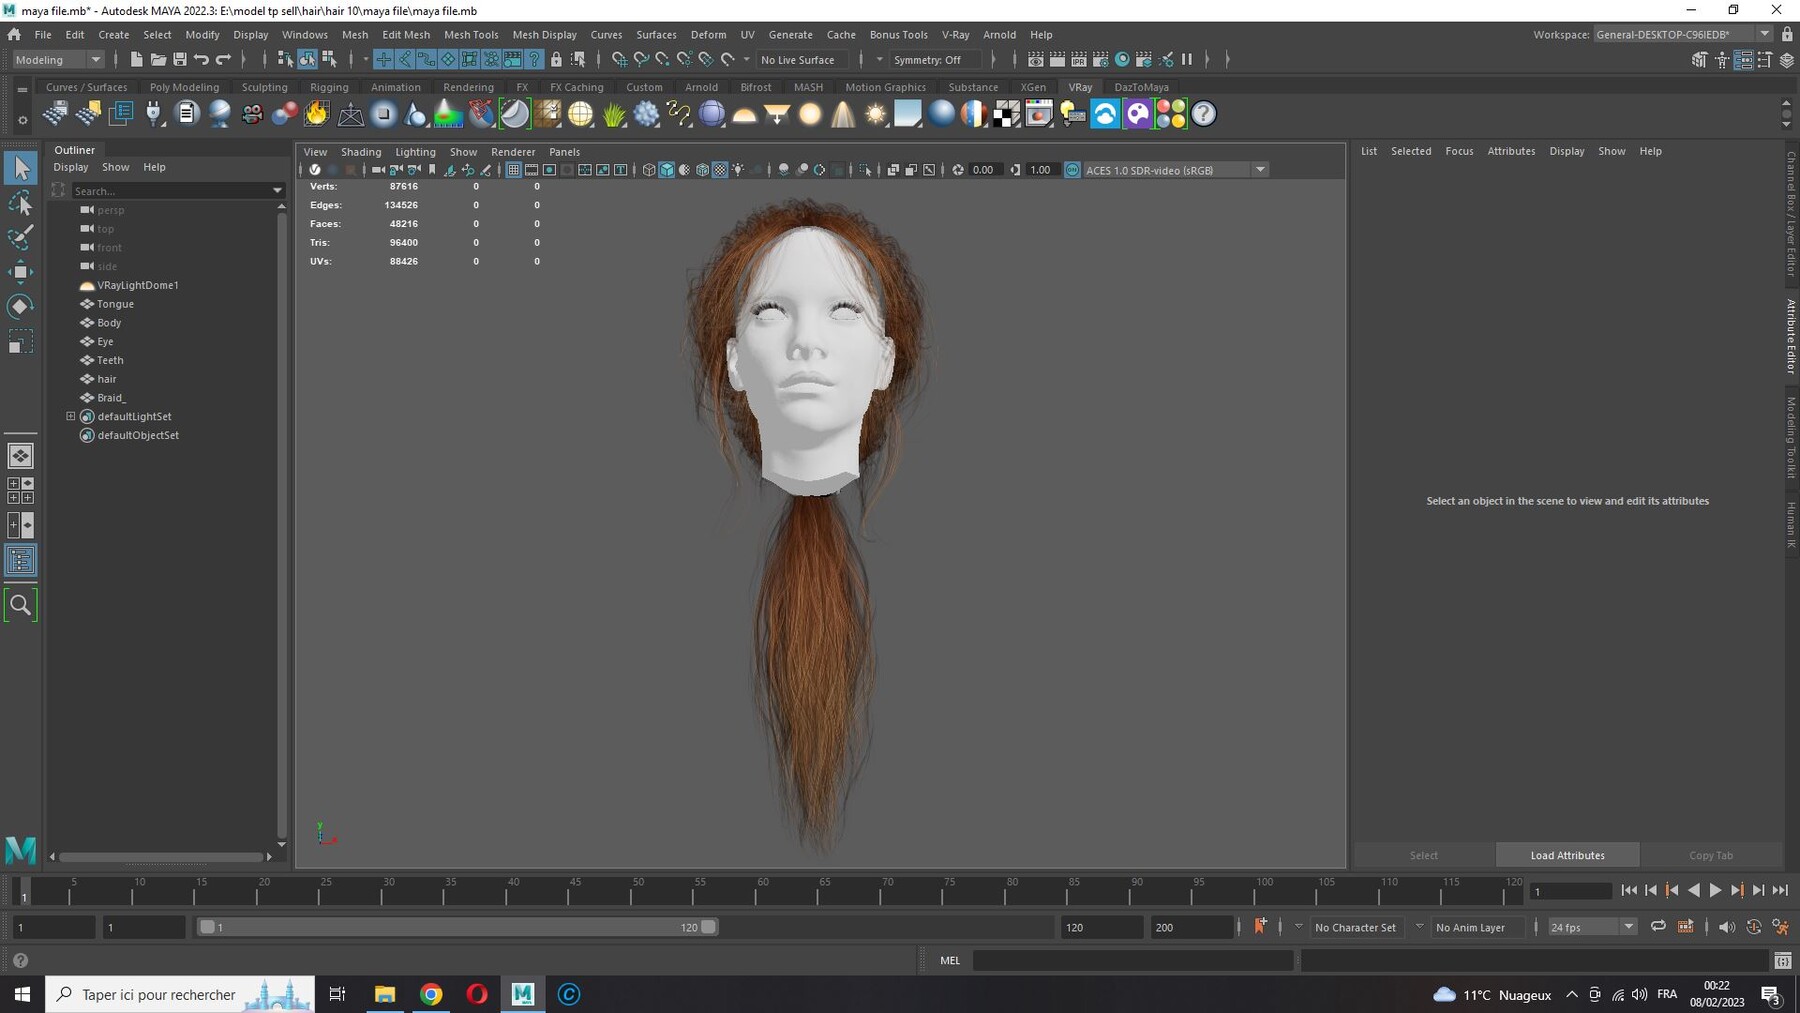Open the Workspace selector dropdown
Screen dimensions: 1800x1013
1682,34
